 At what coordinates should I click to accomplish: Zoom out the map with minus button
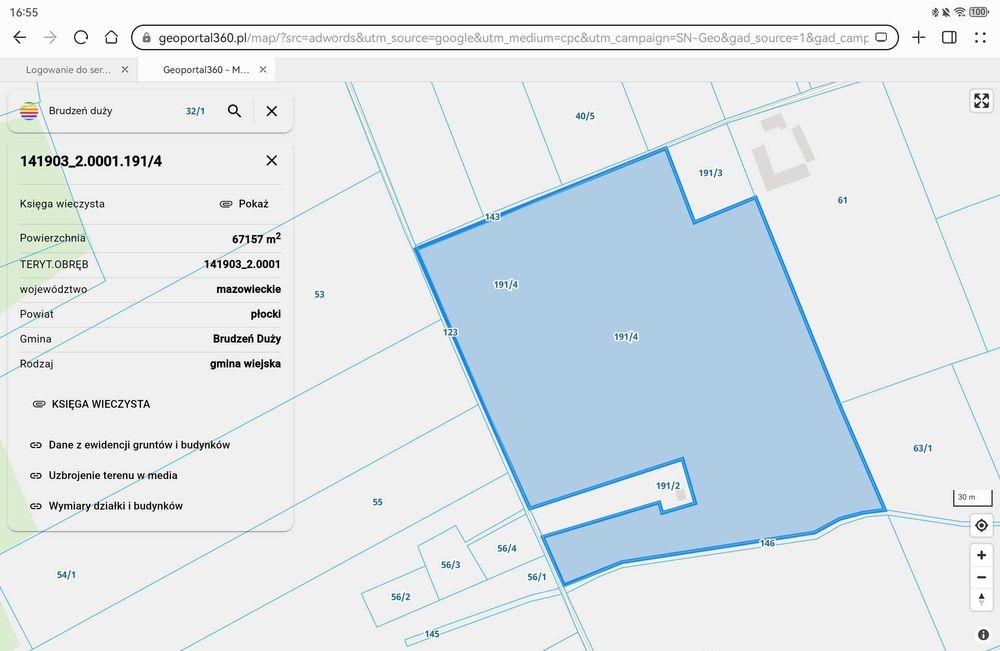(982, 578)
